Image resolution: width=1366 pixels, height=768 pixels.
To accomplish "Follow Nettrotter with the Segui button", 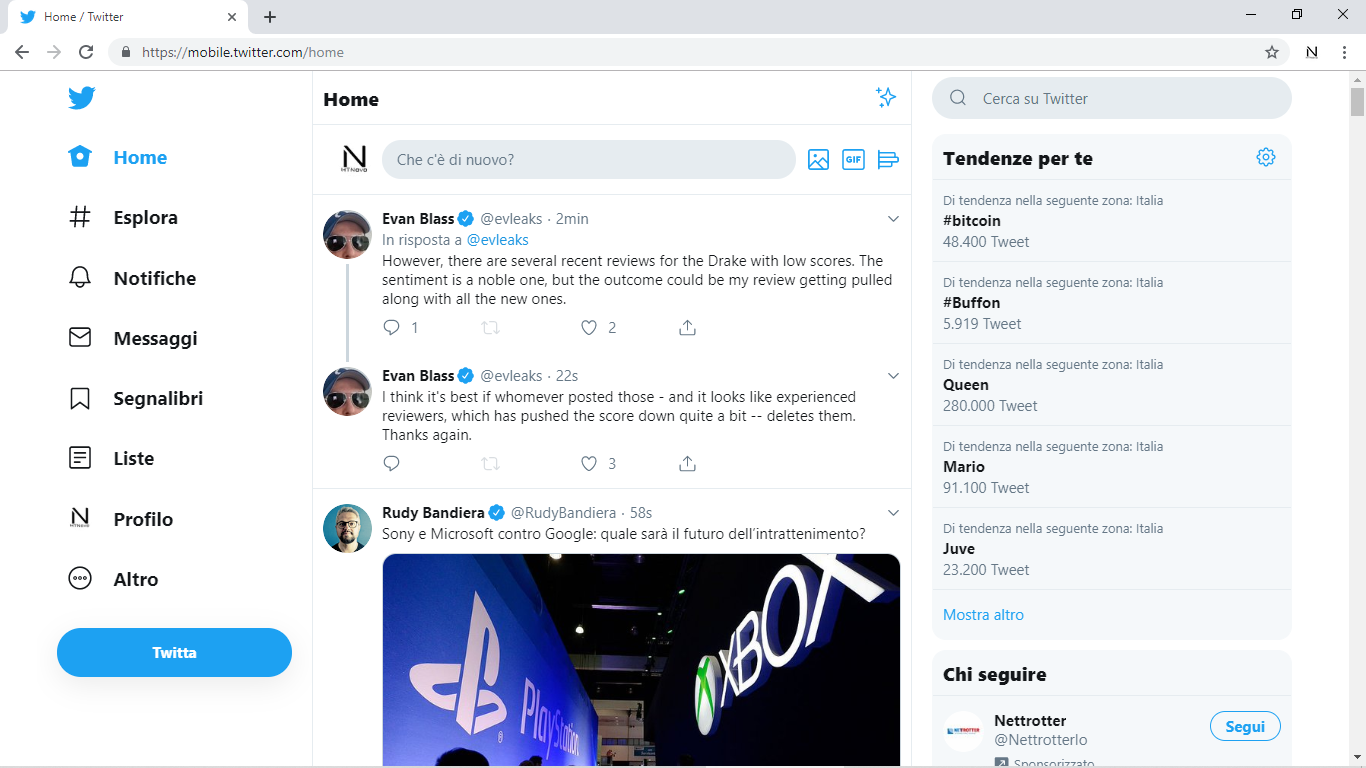I will pos(1245,726).
